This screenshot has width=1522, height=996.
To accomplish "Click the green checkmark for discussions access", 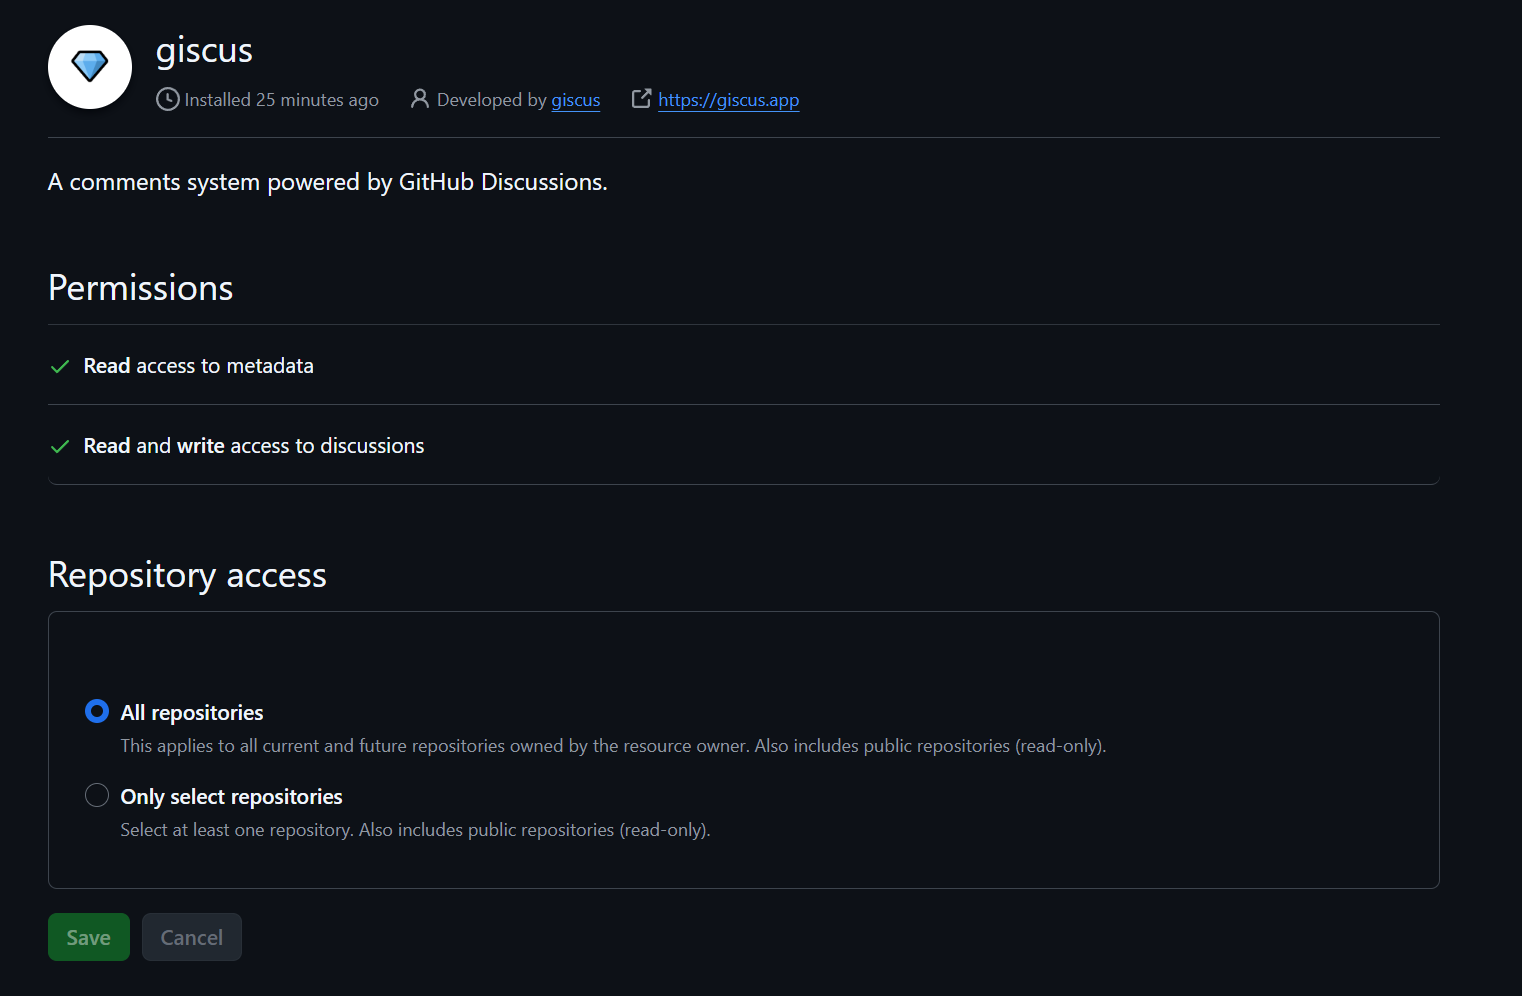I will (x=60, y=446).
